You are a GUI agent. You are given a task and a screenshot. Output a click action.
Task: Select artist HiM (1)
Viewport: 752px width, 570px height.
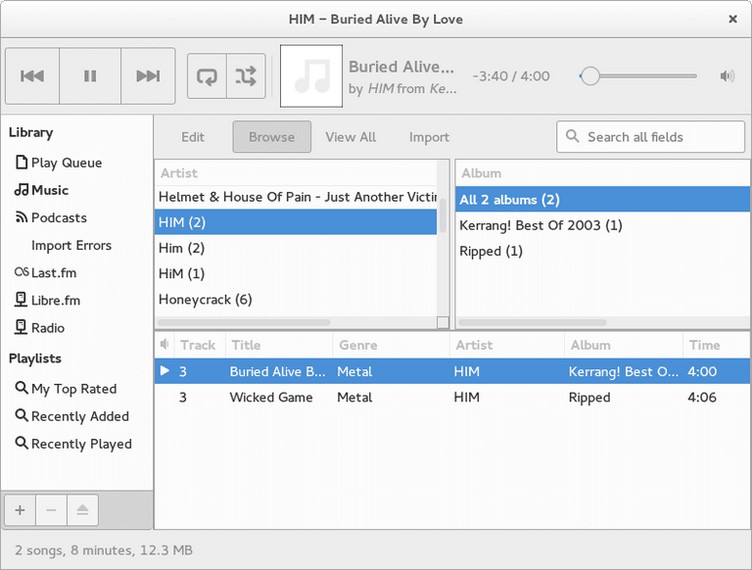296,273
